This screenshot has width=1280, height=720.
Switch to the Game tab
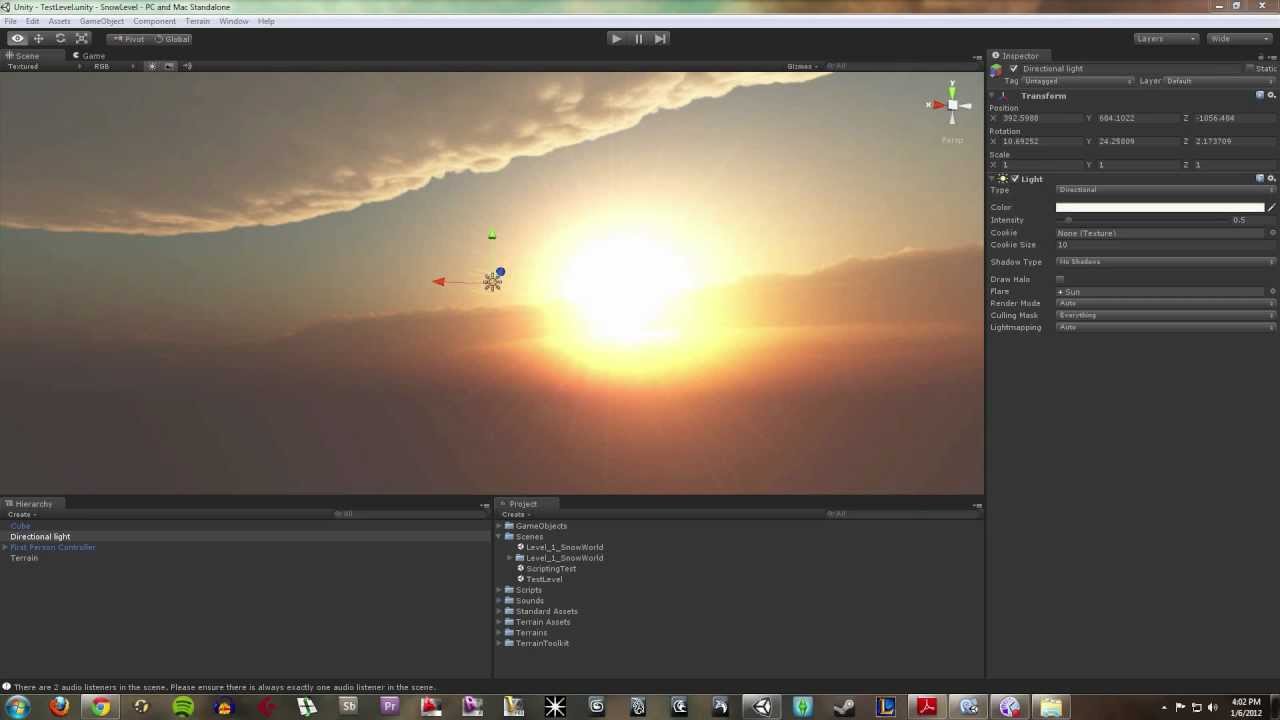pyautogui.click(x=93, y=56)
